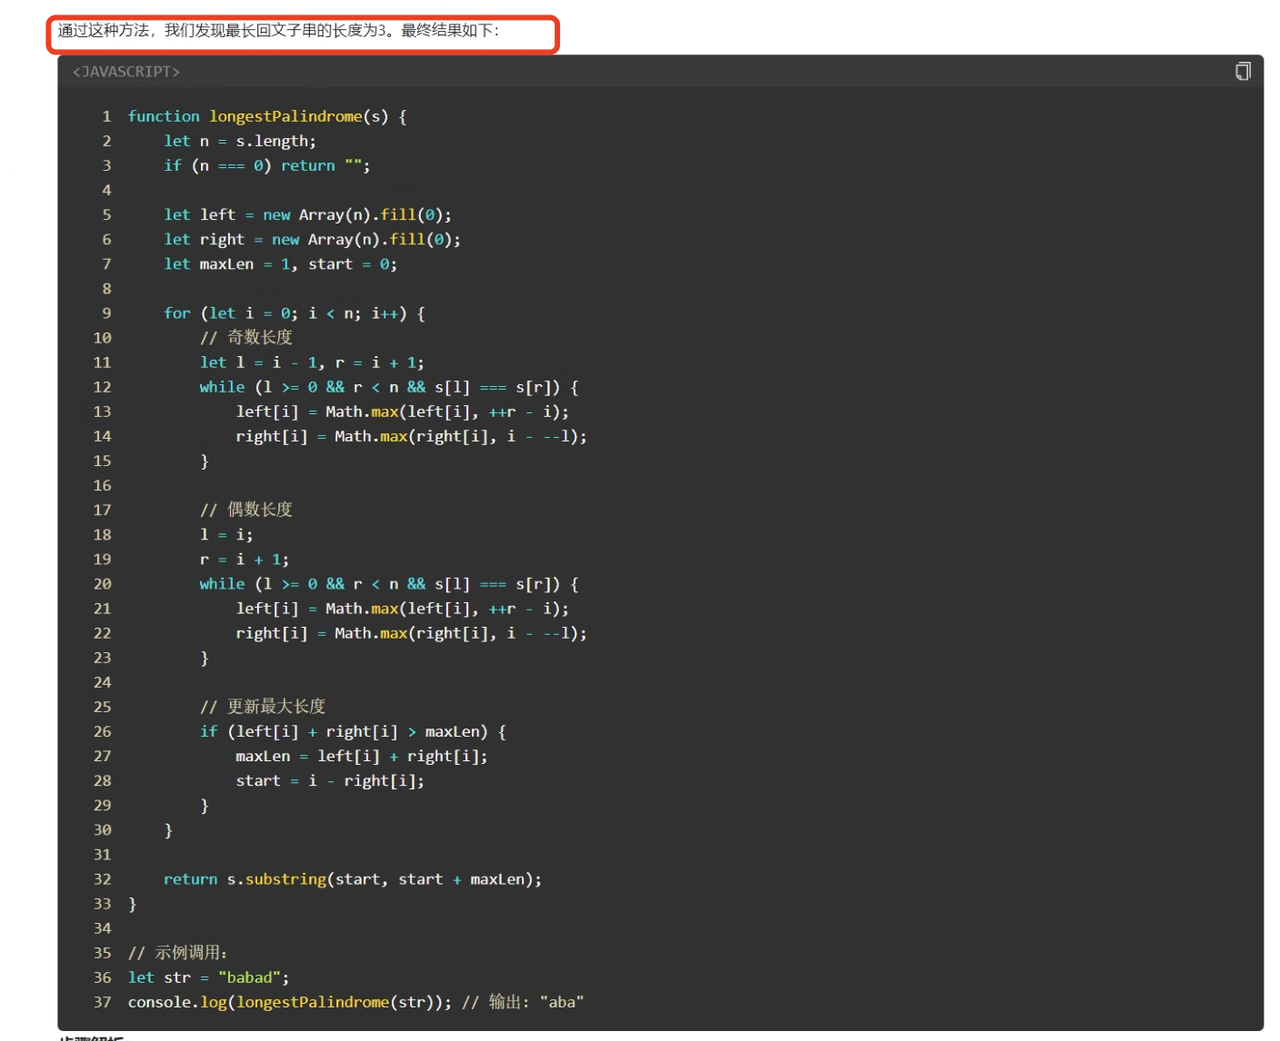
Task: Click the line 'if (n === 0) return "";'
Action: (267, 166)
